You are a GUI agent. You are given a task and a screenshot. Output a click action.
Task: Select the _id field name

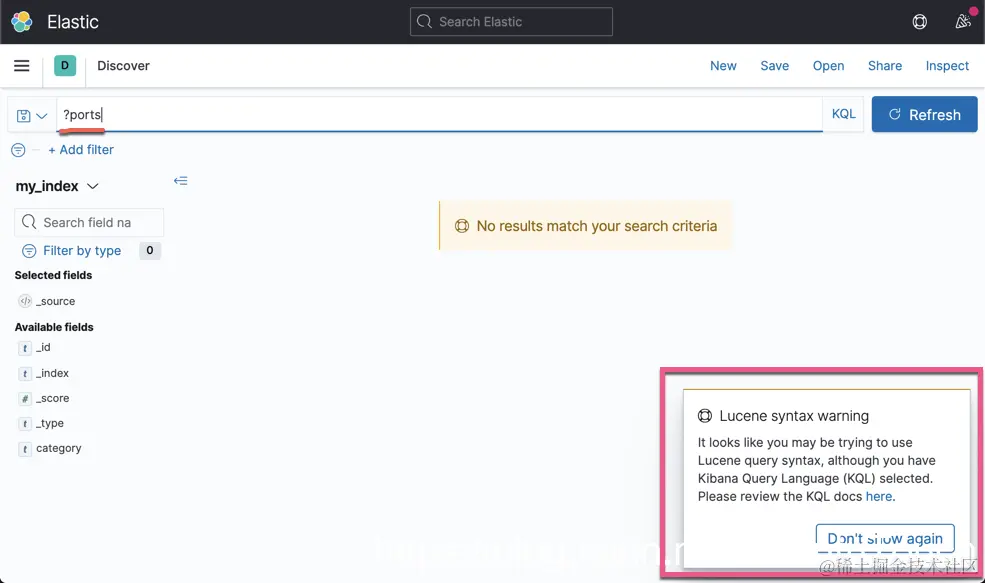[43, 347]
